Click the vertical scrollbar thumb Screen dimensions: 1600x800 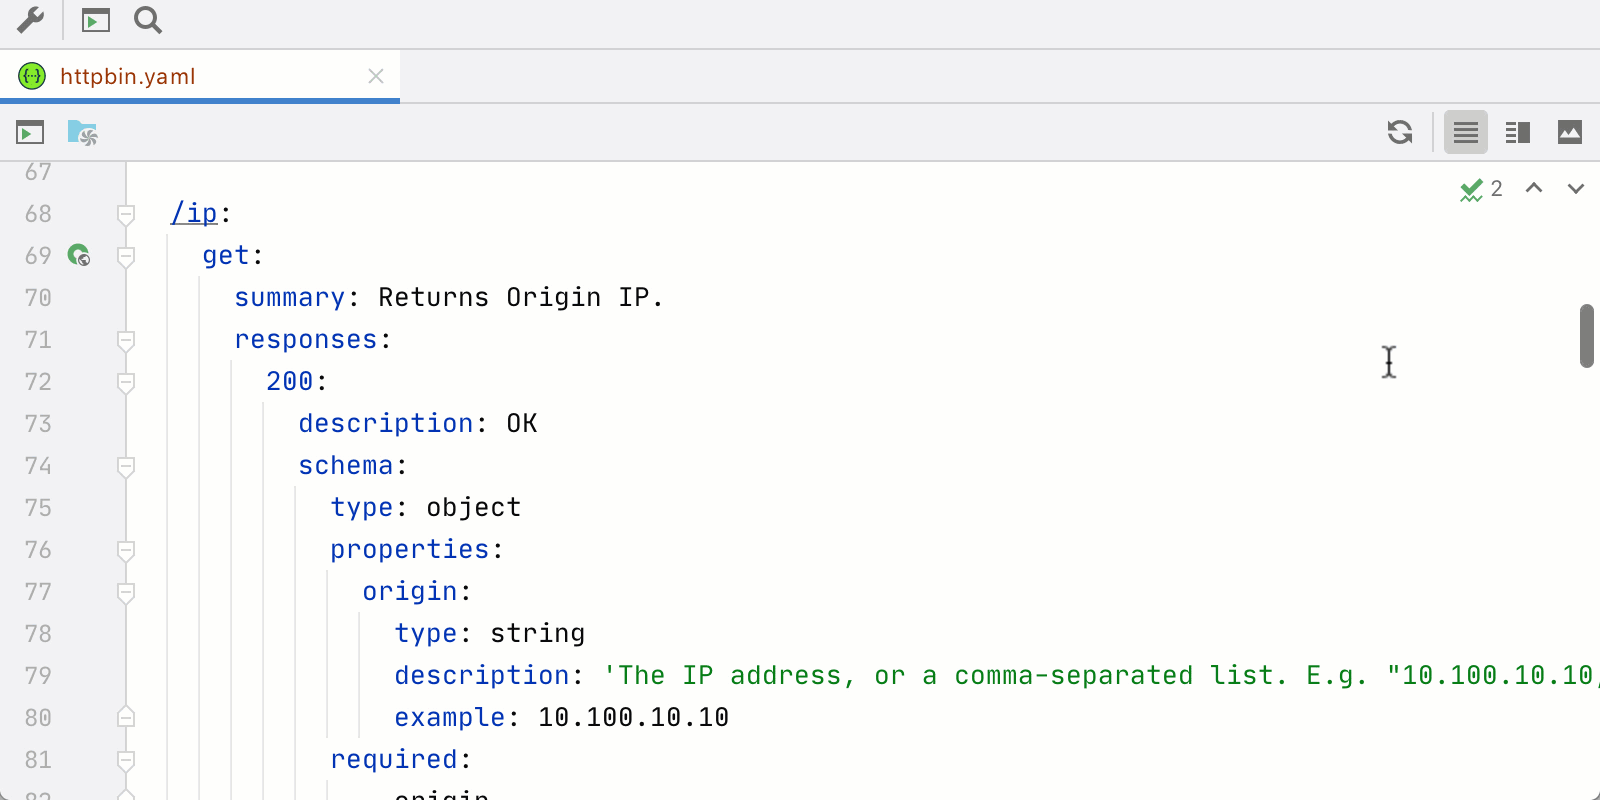tap(1586, 336)
